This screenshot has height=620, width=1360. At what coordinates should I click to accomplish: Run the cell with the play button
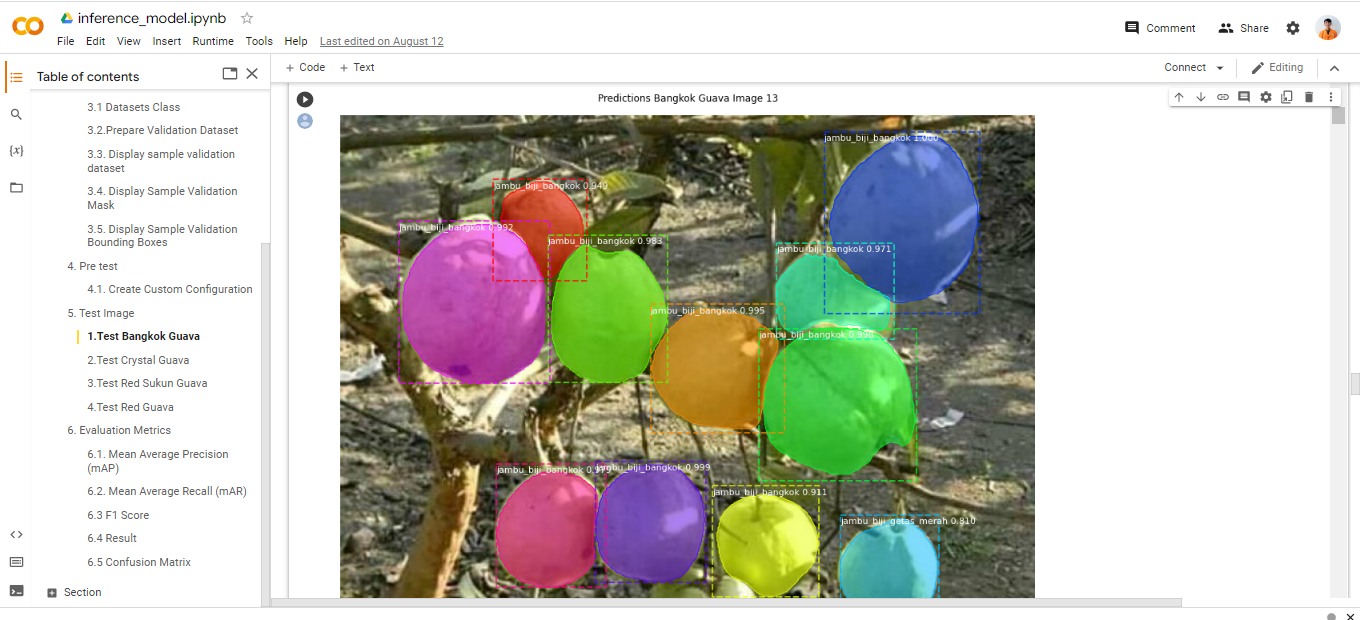pos(305,99)
